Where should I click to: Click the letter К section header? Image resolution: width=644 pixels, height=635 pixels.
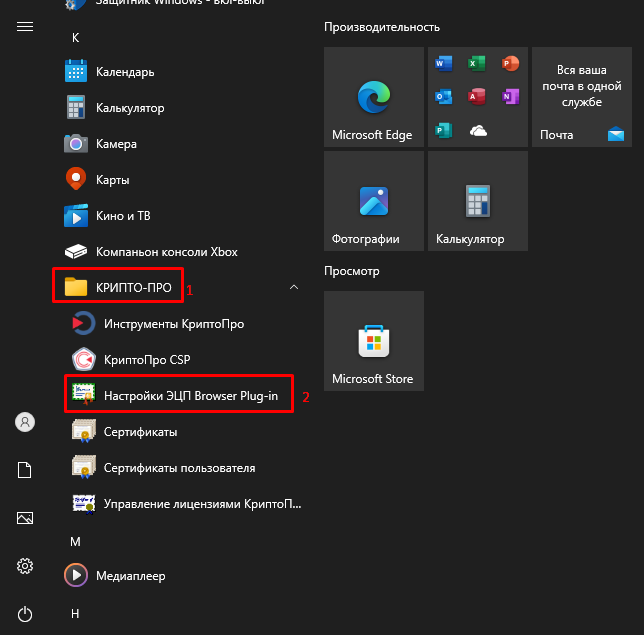76,38
